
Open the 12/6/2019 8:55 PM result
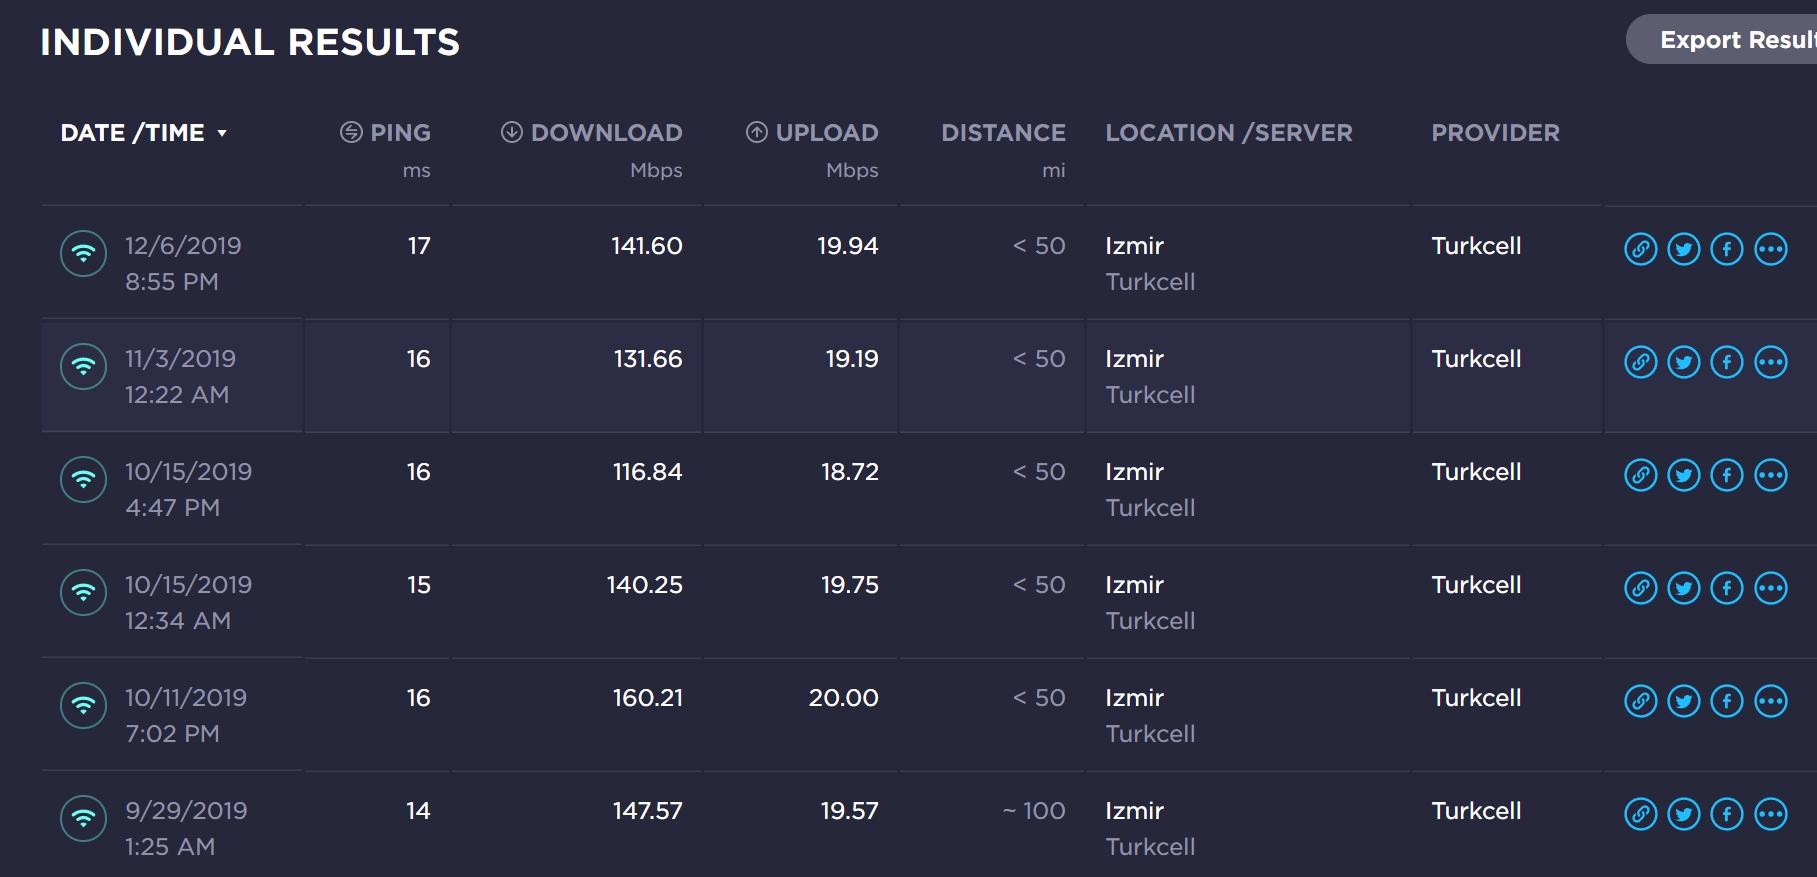pos(183,264)
